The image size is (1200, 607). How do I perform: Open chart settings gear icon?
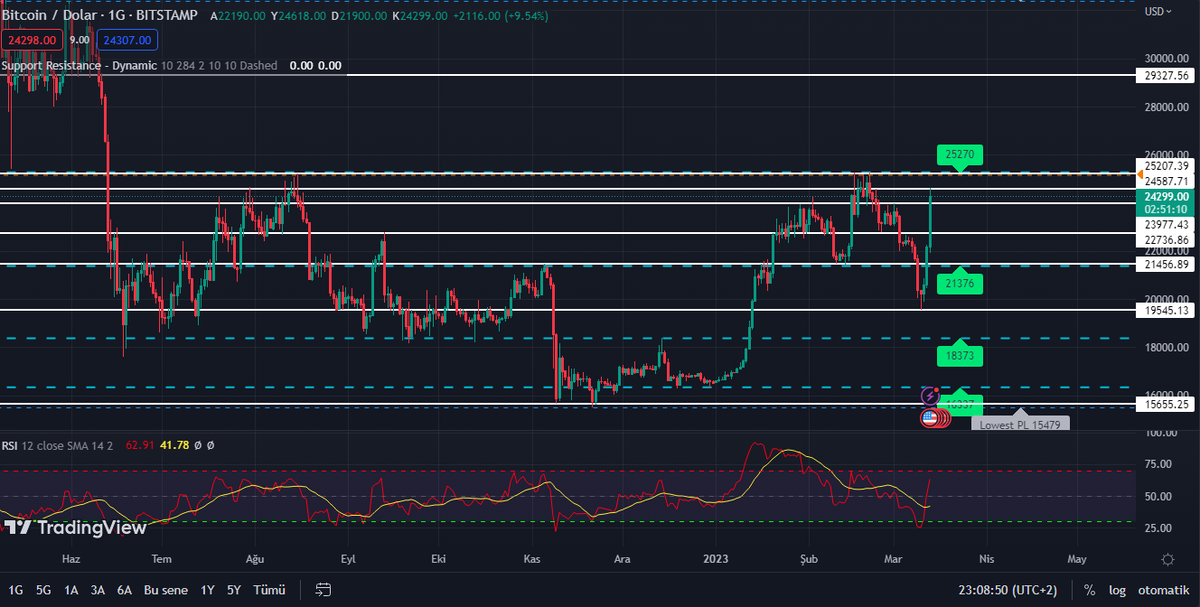[x=1167, y=558]
